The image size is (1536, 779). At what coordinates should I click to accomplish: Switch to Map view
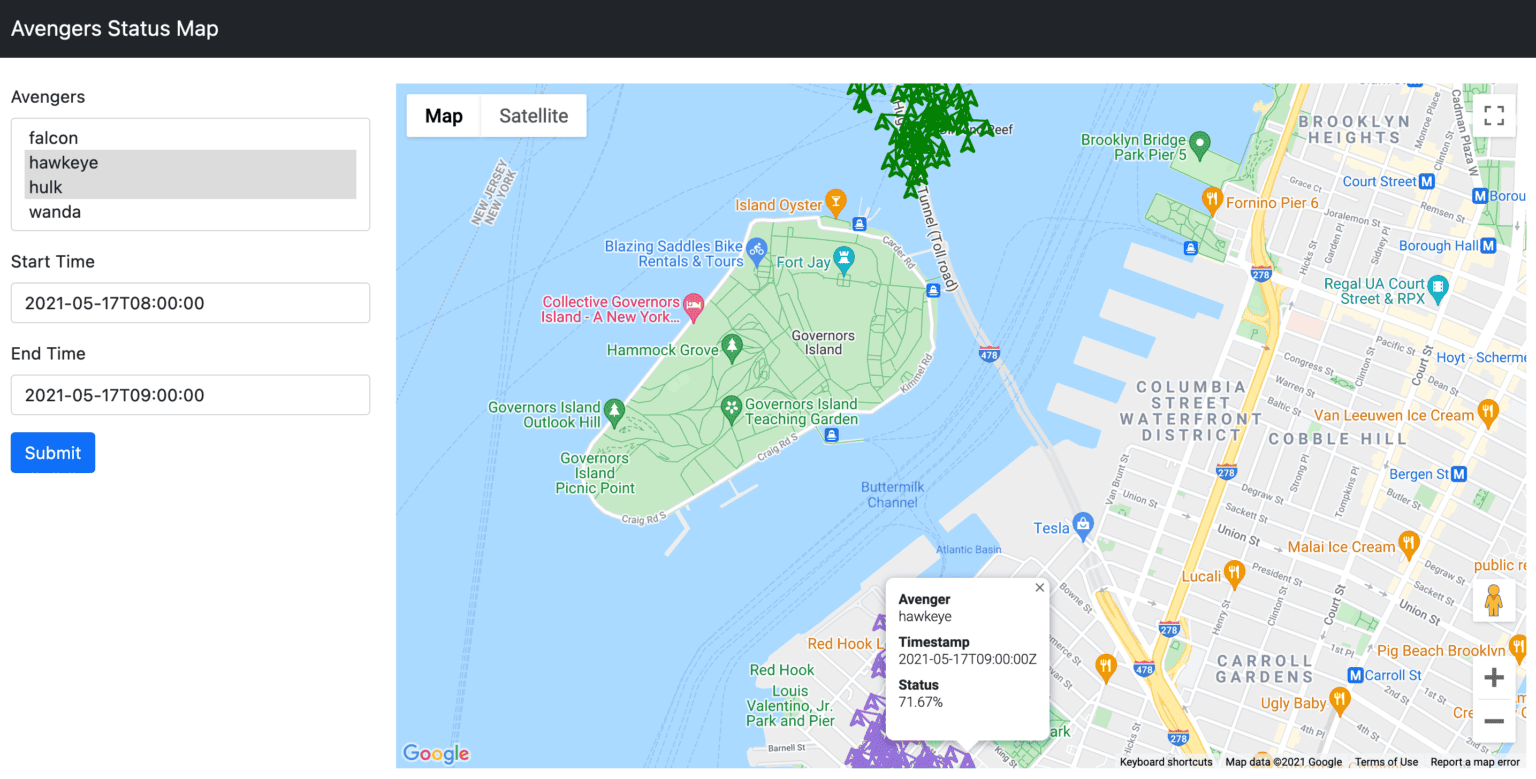coord(443,115)
